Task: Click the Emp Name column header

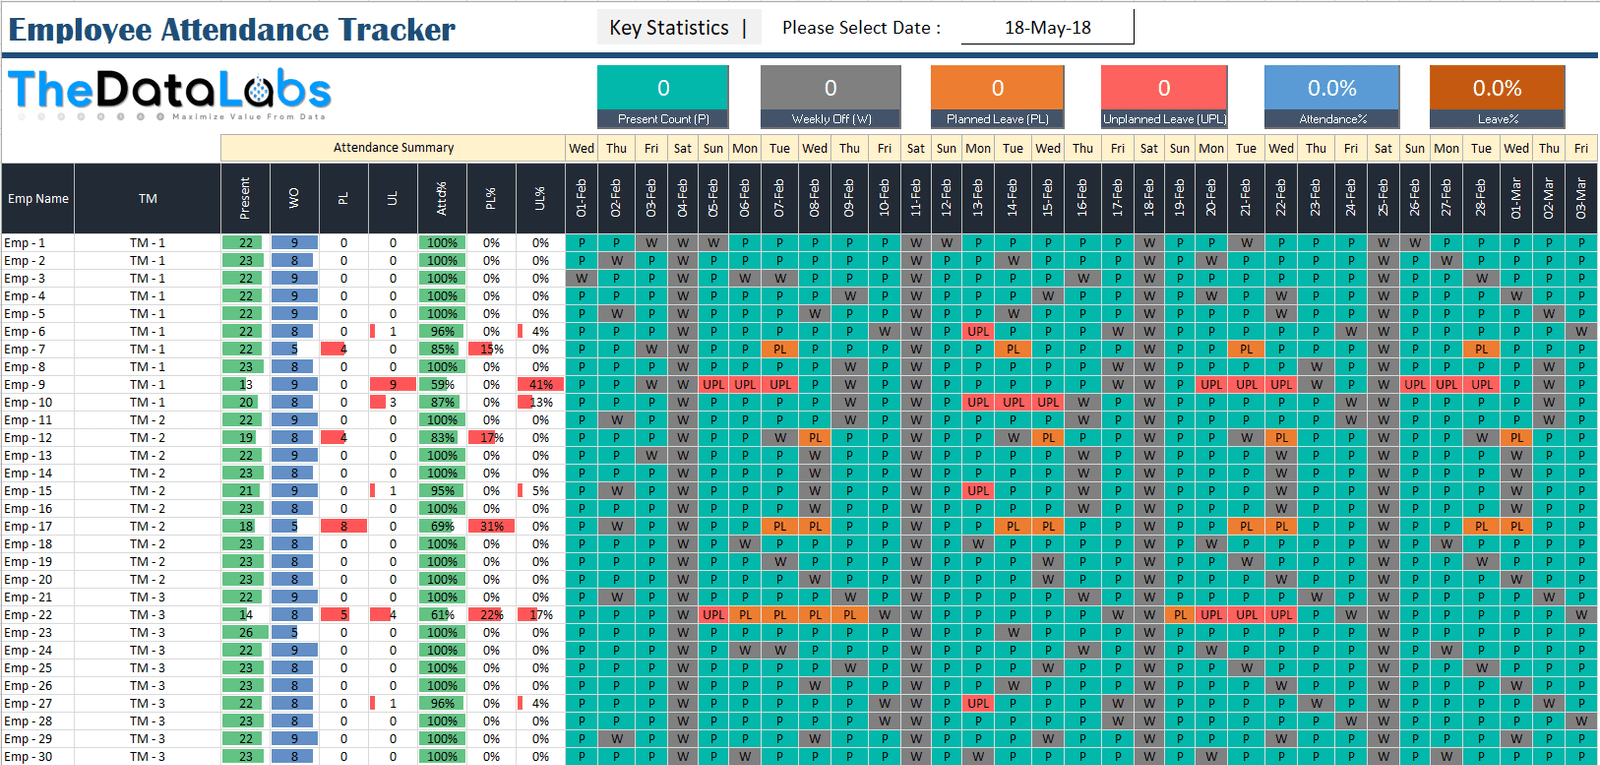Action: coord(38,199)
